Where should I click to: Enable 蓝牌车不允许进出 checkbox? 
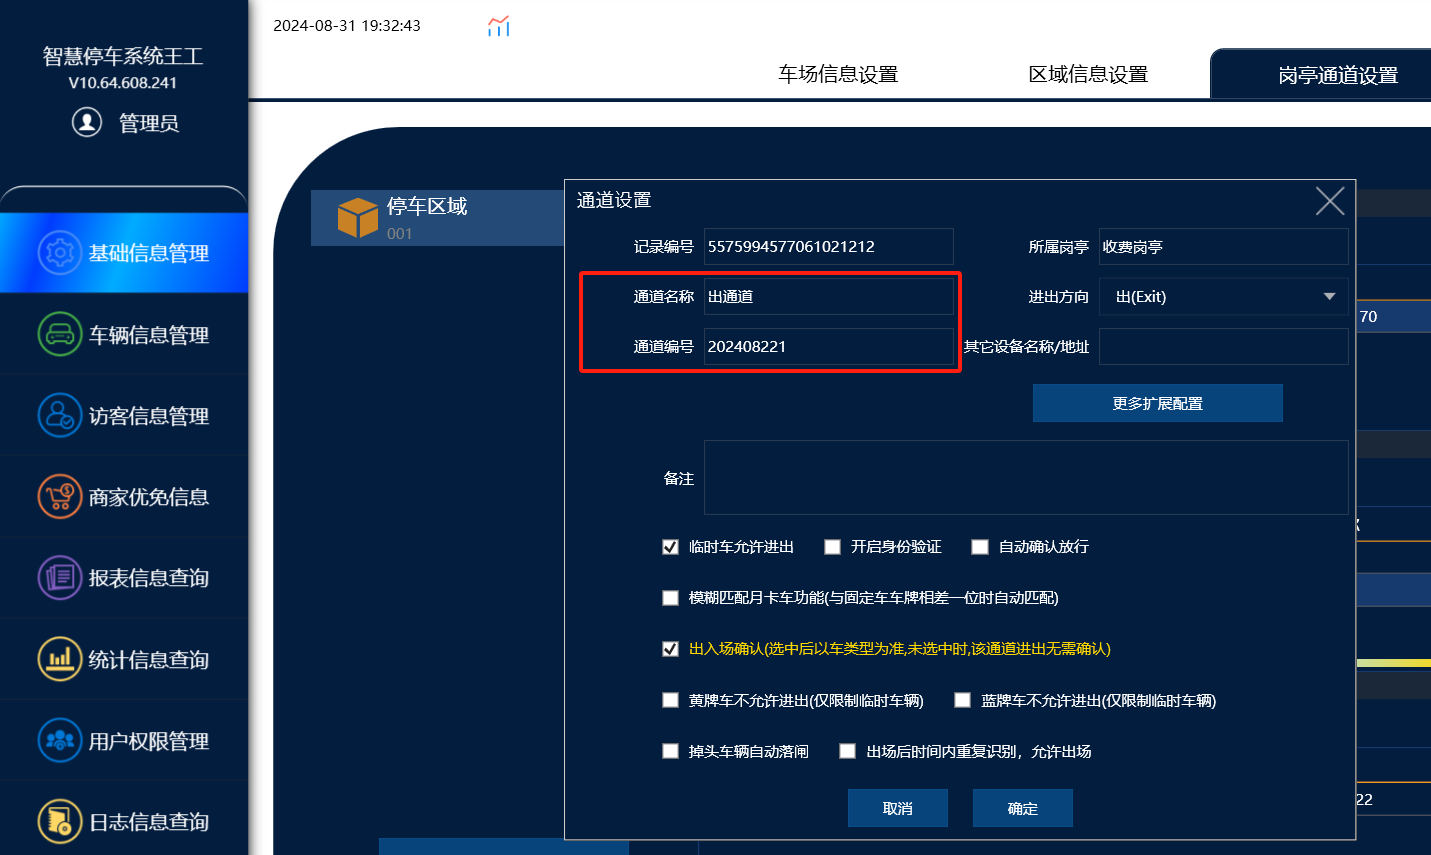pyautogui.click(x=963, y=700)
